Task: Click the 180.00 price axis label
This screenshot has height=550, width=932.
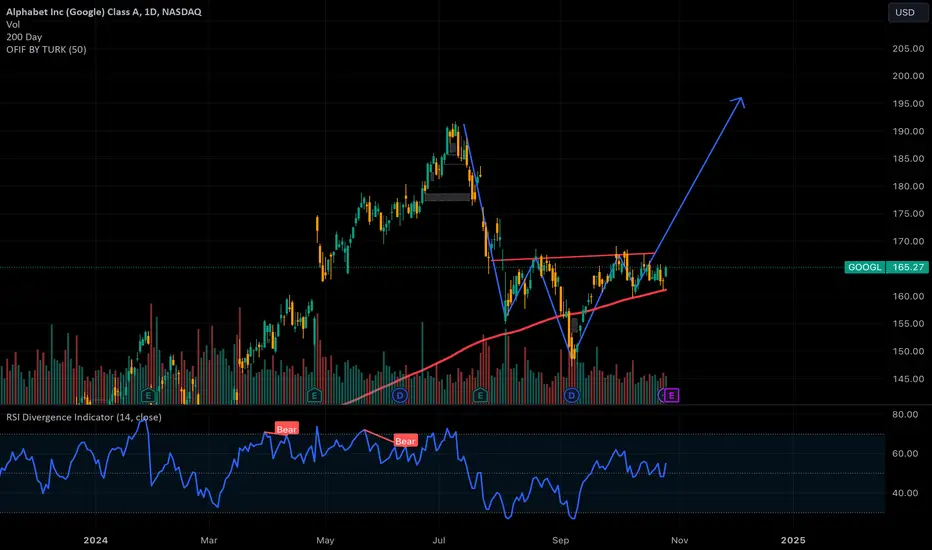Action: tap(908, 186)
